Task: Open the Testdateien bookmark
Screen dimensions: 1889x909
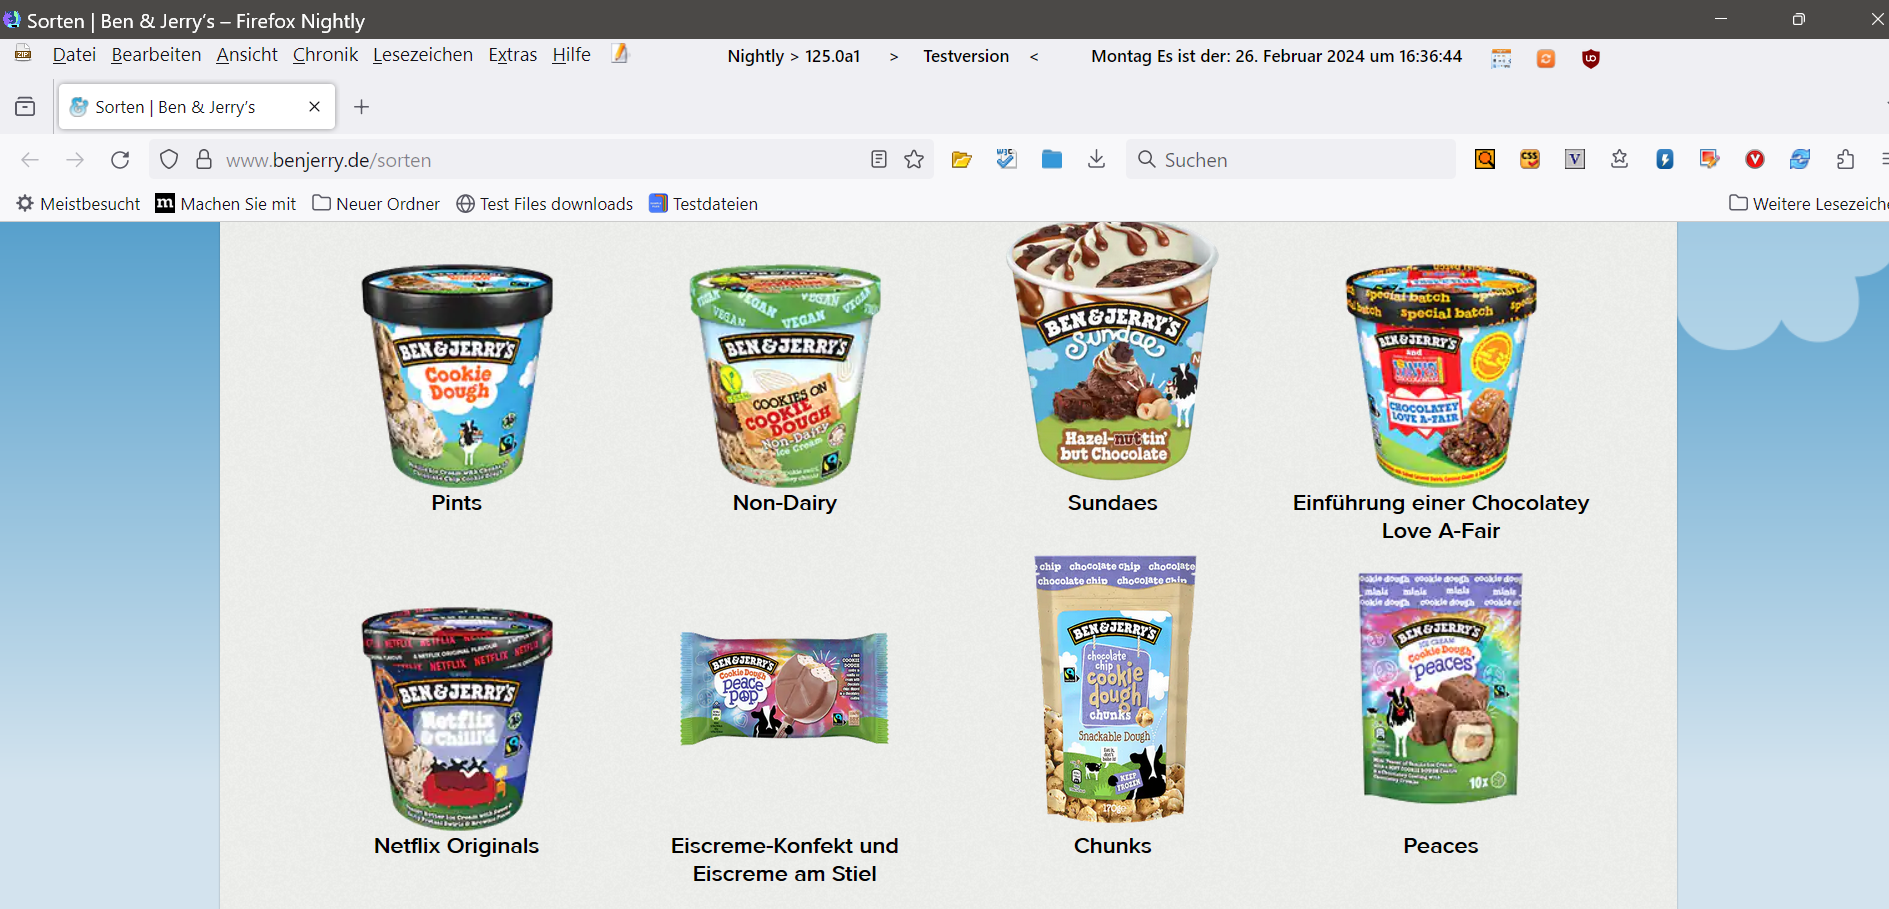Action: (704, 204)
